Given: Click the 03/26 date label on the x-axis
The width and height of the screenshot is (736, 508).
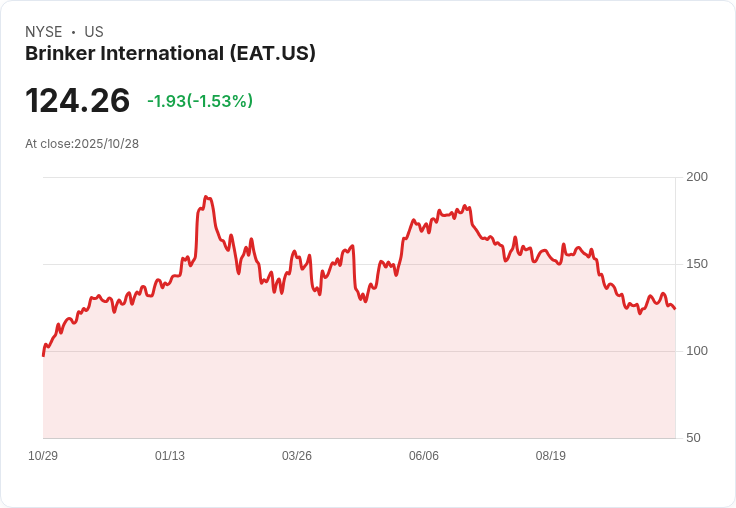Looking at the screenshot, I should 297,456.
